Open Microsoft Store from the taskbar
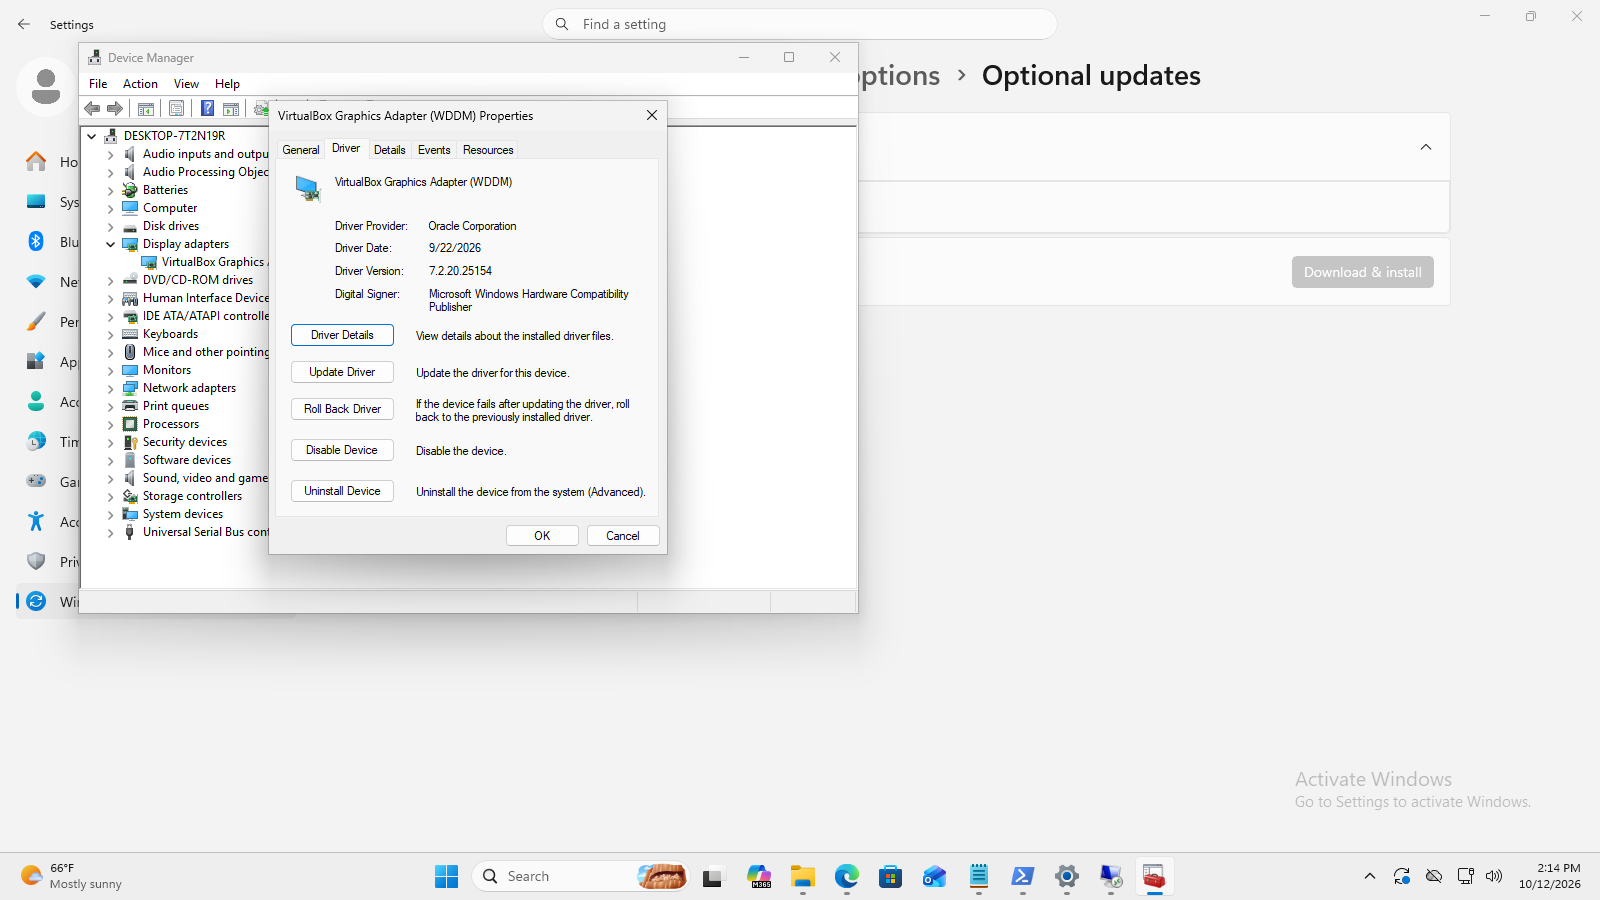Screen dimensions: 1600x900 891,876
